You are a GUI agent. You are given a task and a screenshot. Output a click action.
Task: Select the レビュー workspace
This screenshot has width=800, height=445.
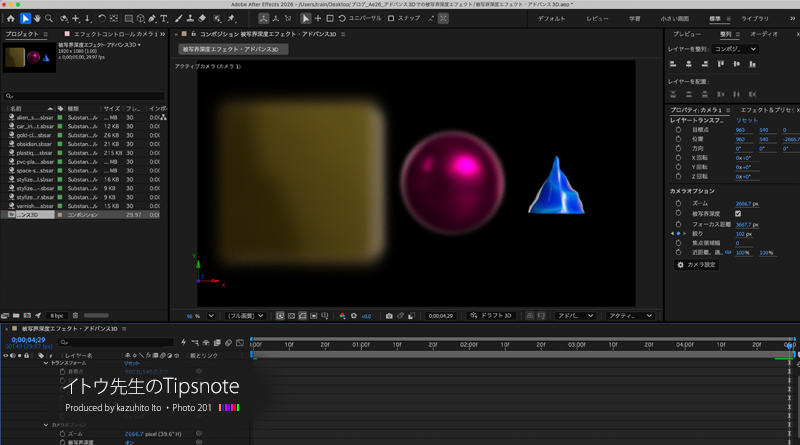[597, 18]
